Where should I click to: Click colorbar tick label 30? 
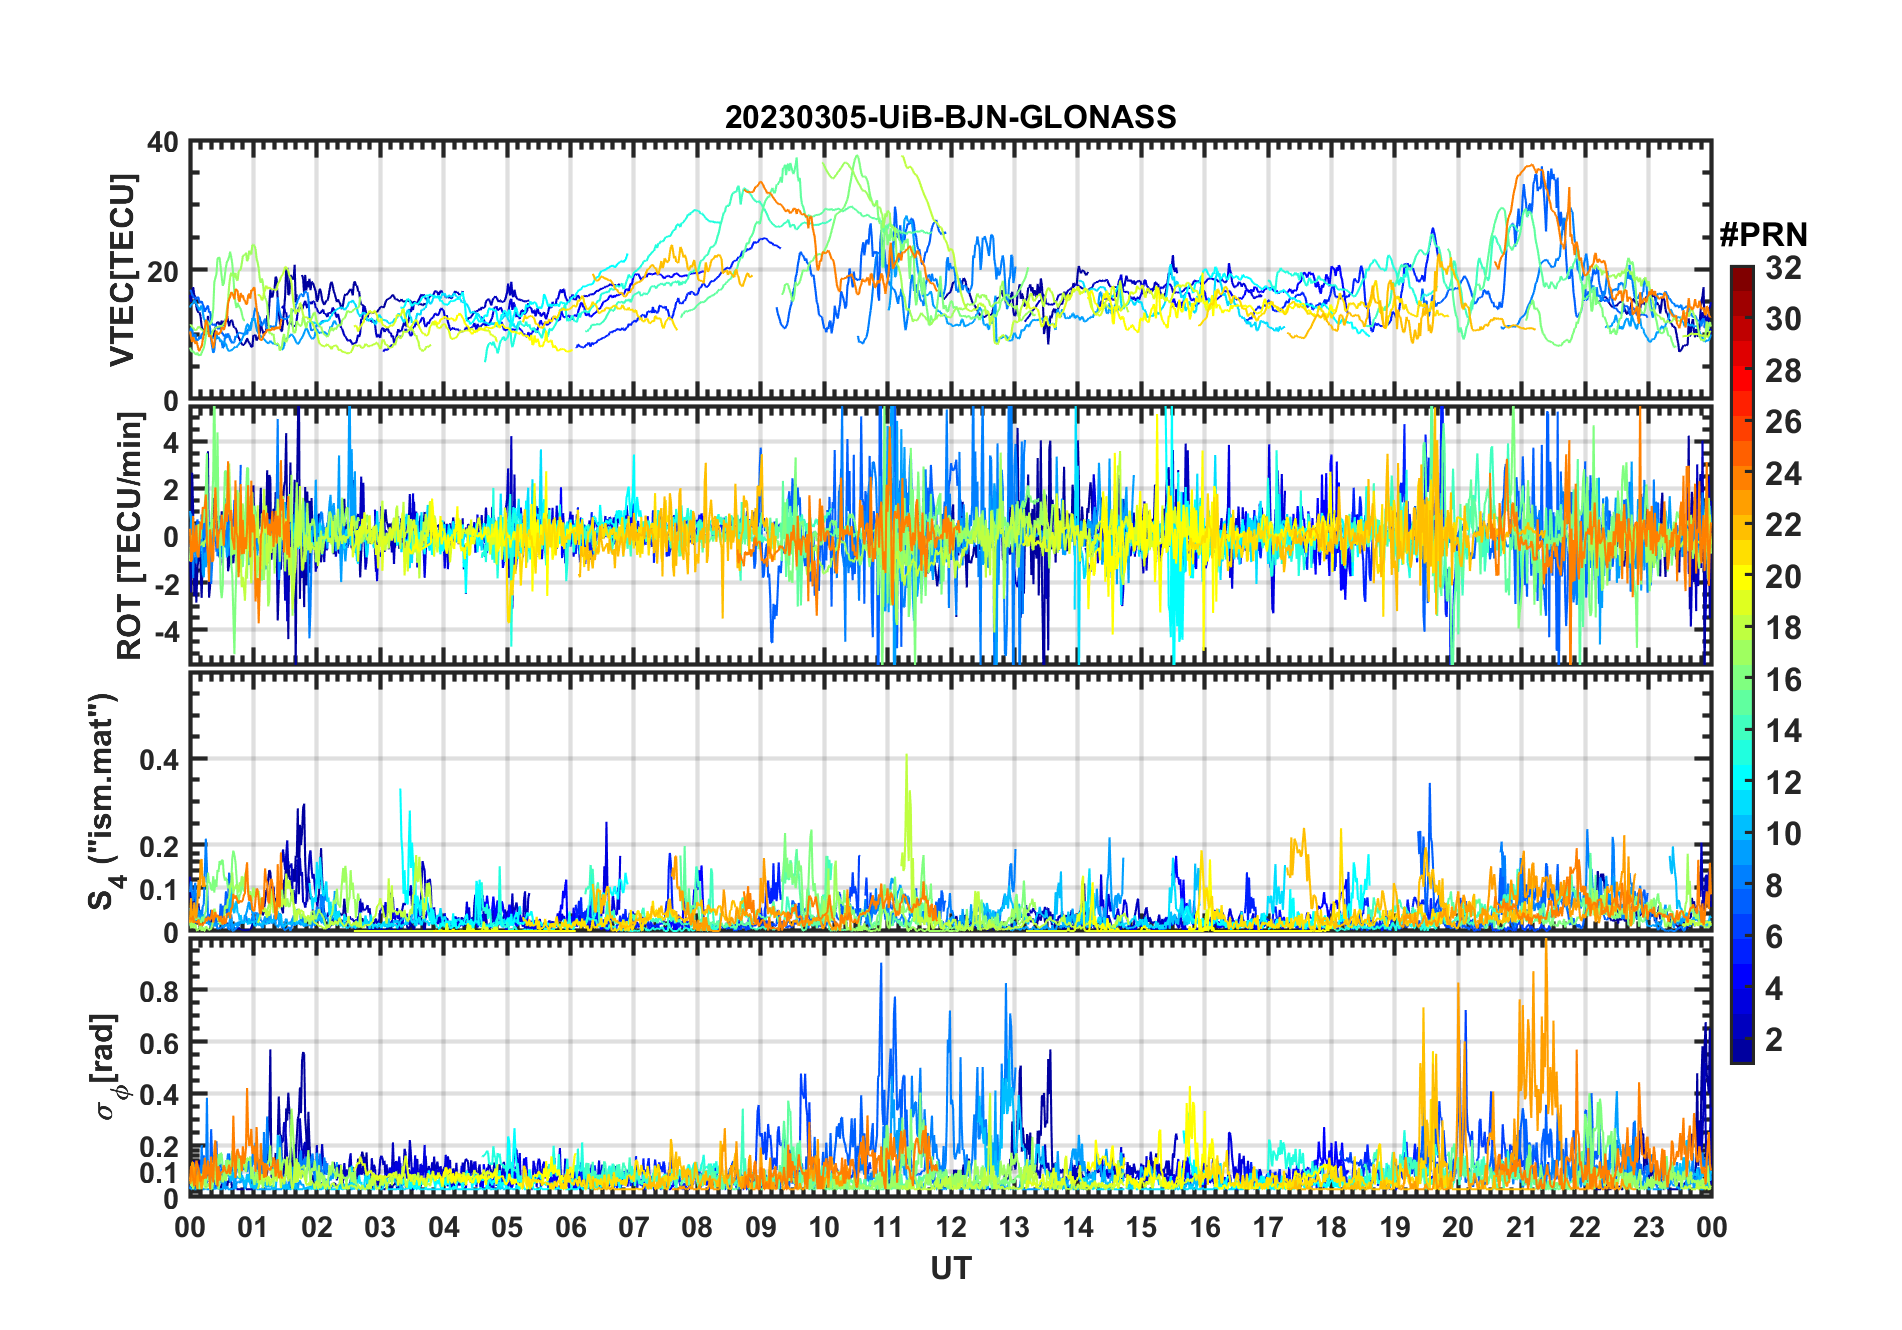tap(1782, 319)
